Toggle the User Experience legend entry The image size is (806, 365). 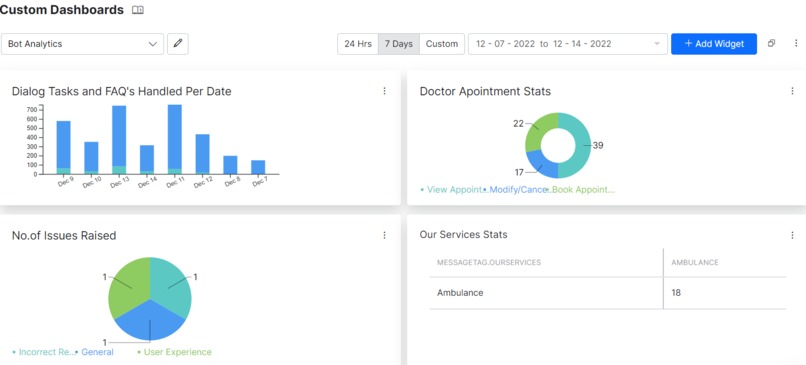[x=174, y=352]
